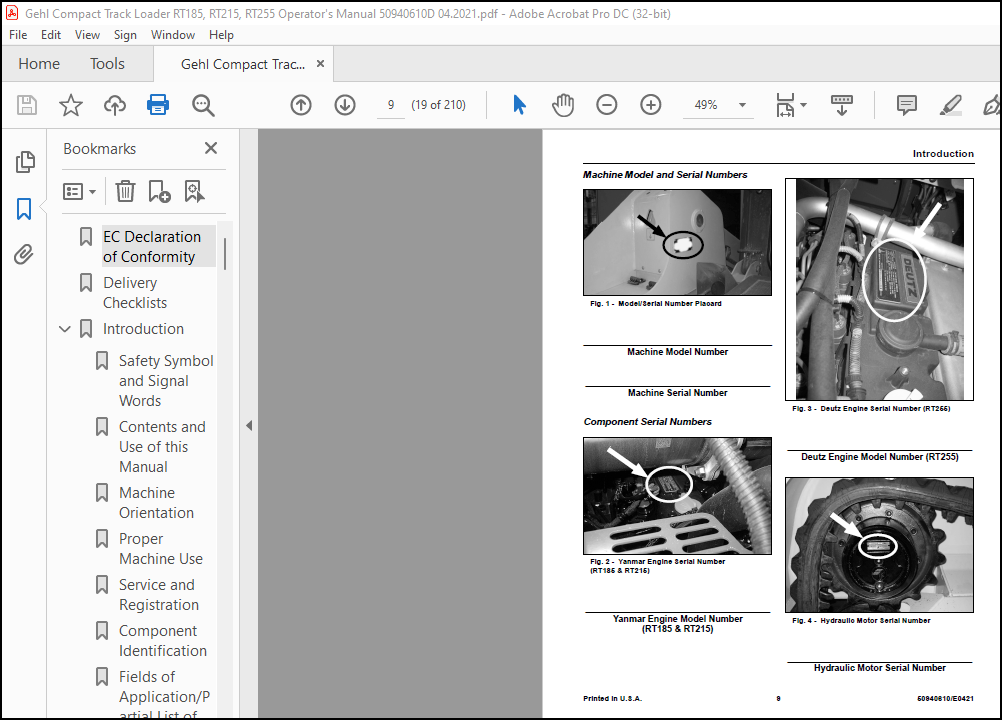This screenshot has width=1002, height=720.
Task: Upload file to cloud icon
Action: click(x=115, y=105)
